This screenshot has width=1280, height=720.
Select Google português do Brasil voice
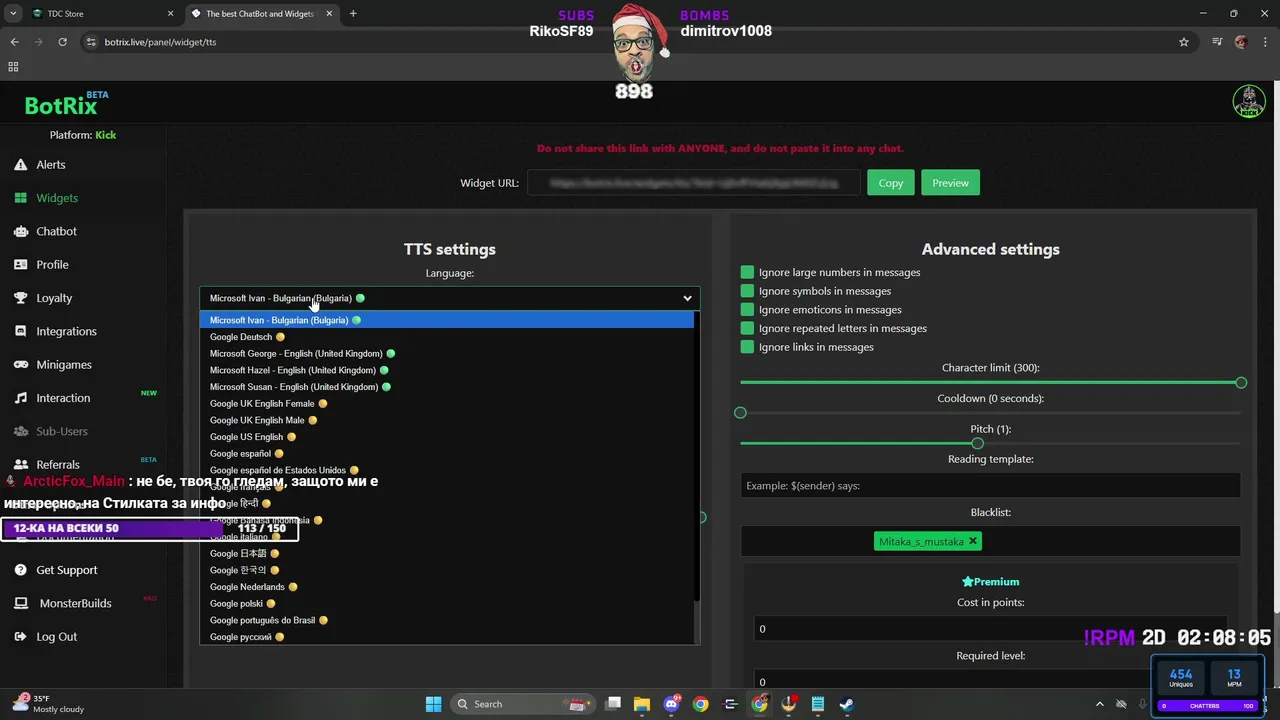coord(447,620)
